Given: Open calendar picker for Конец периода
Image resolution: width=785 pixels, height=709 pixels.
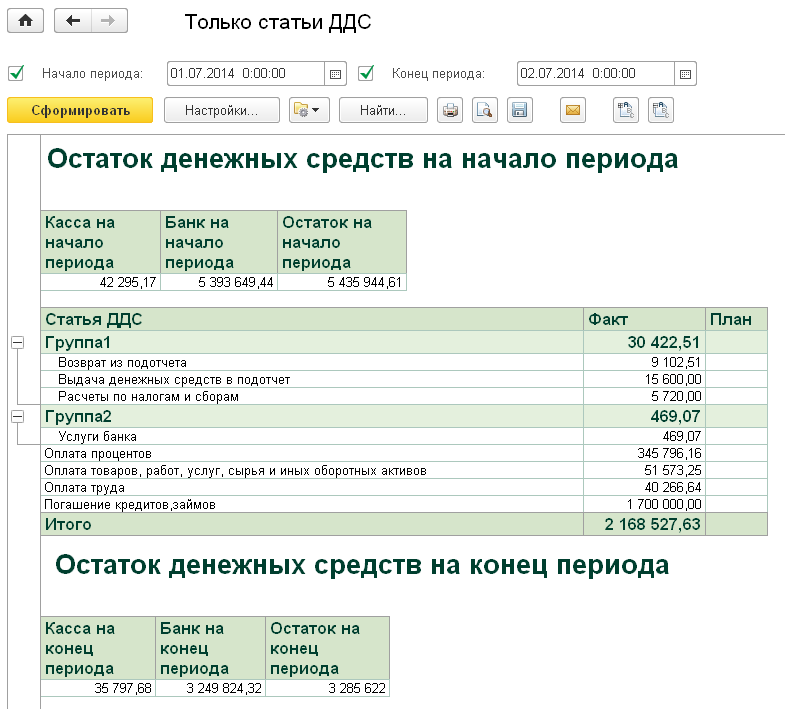Looking at the screenshot, I should point(685,74).
